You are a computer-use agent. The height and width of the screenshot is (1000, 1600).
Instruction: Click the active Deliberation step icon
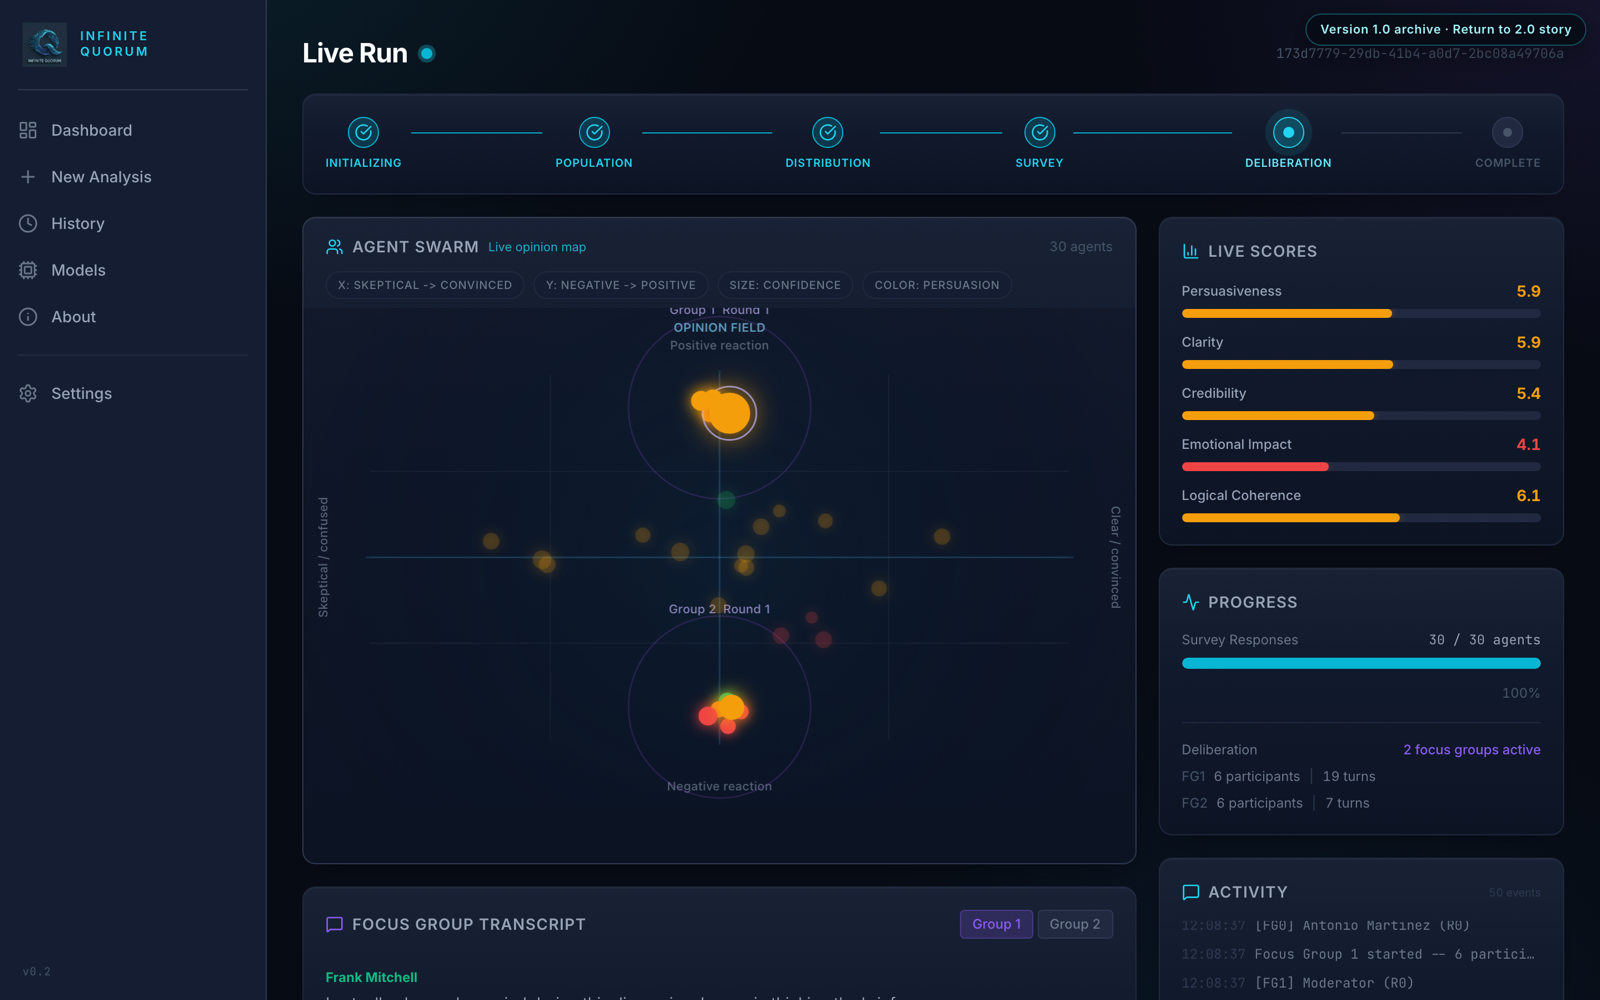pos(1288,132)
